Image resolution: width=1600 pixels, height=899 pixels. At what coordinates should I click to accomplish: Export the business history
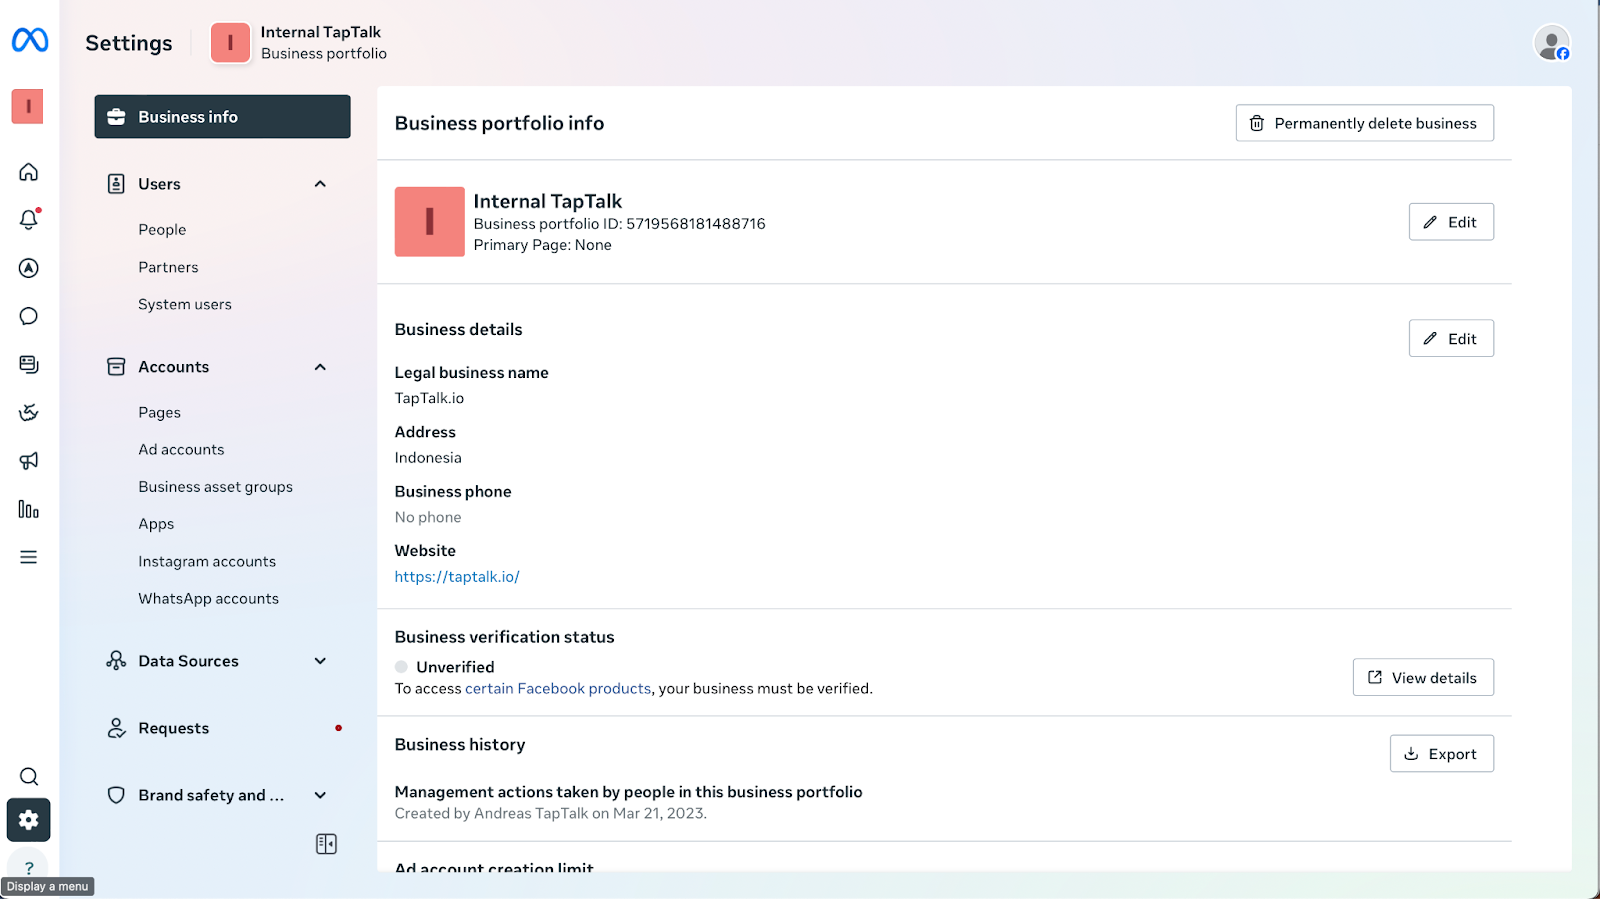click(1442, 754)
